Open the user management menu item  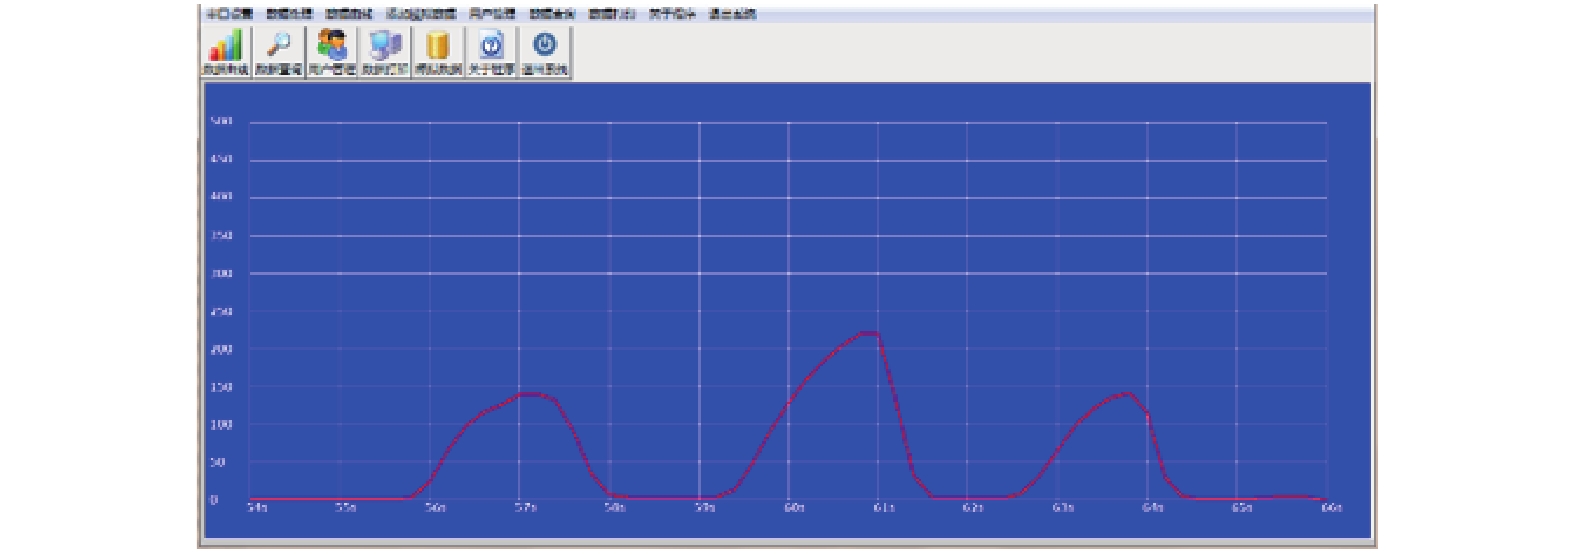coord(493,14)
